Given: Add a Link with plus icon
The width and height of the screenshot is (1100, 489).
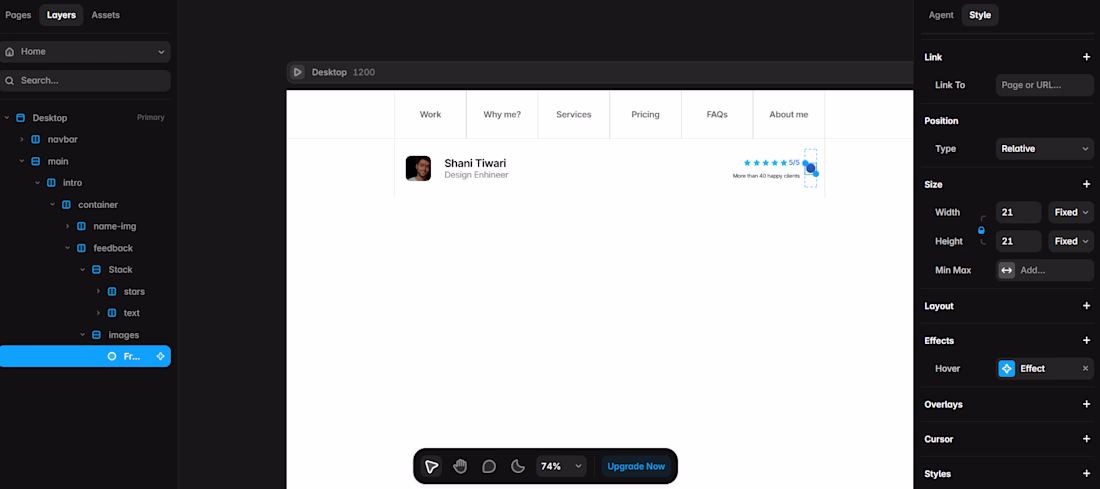Looking at the screenshot, I should point(1086,58).
